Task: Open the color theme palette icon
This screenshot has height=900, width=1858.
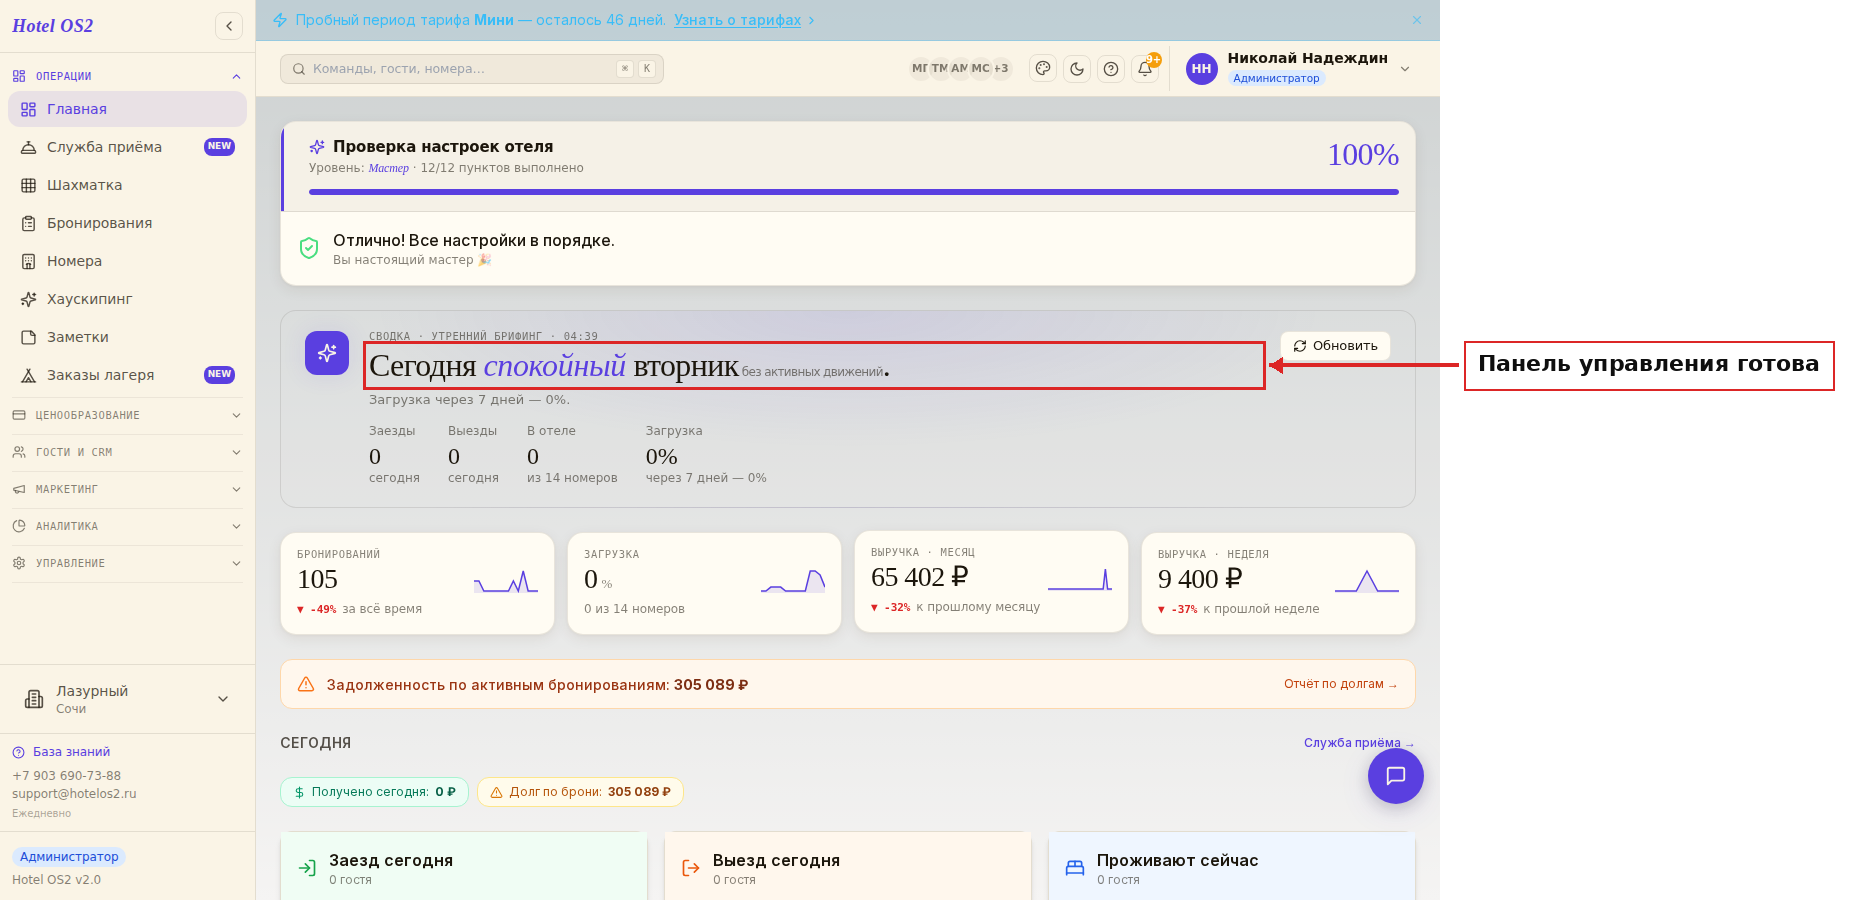Action: click(1043, 69)
